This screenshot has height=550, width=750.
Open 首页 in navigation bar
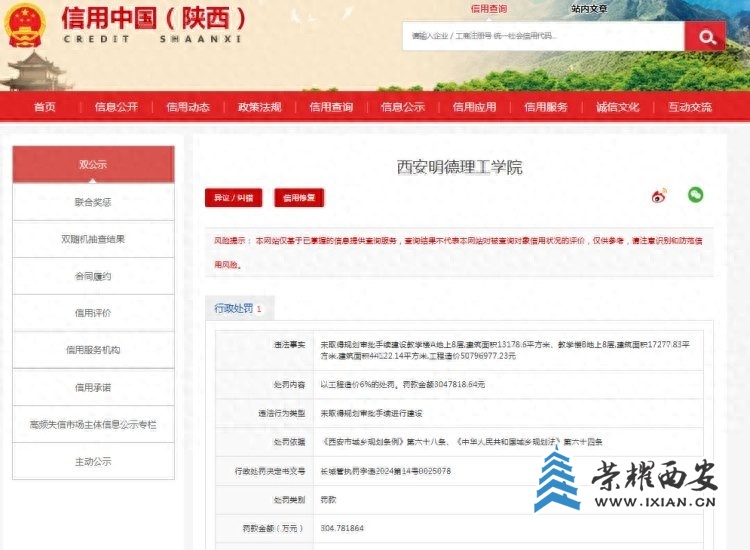point(44,107)
